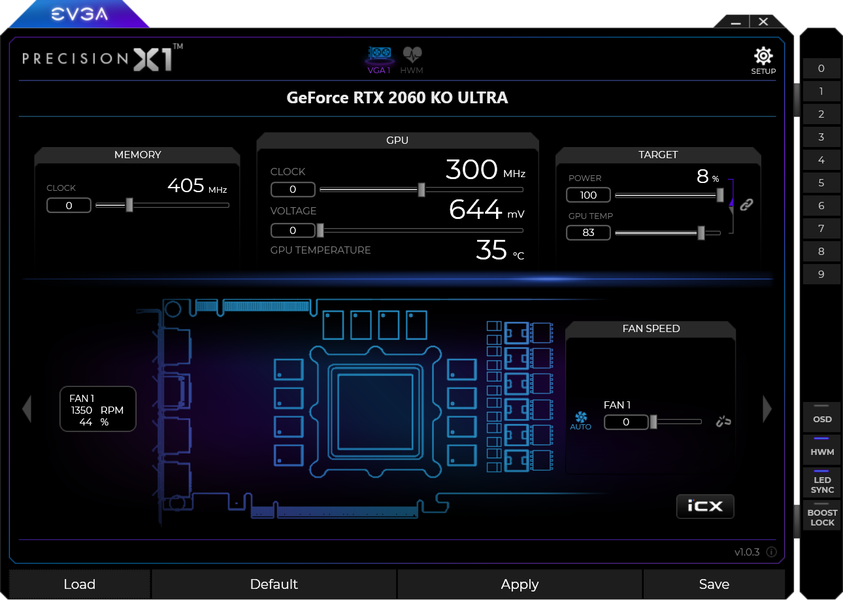Toggle the fan AUTO icon
The height and width of the screenshot is (600, 843).
tap(581, 420)
